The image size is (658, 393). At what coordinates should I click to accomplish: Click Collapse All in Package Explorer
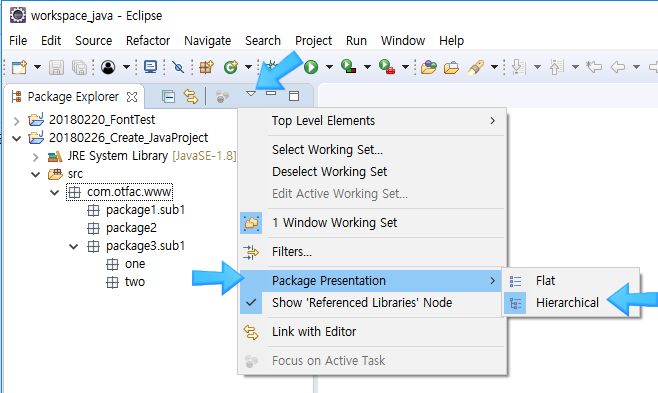pos(168,97)
